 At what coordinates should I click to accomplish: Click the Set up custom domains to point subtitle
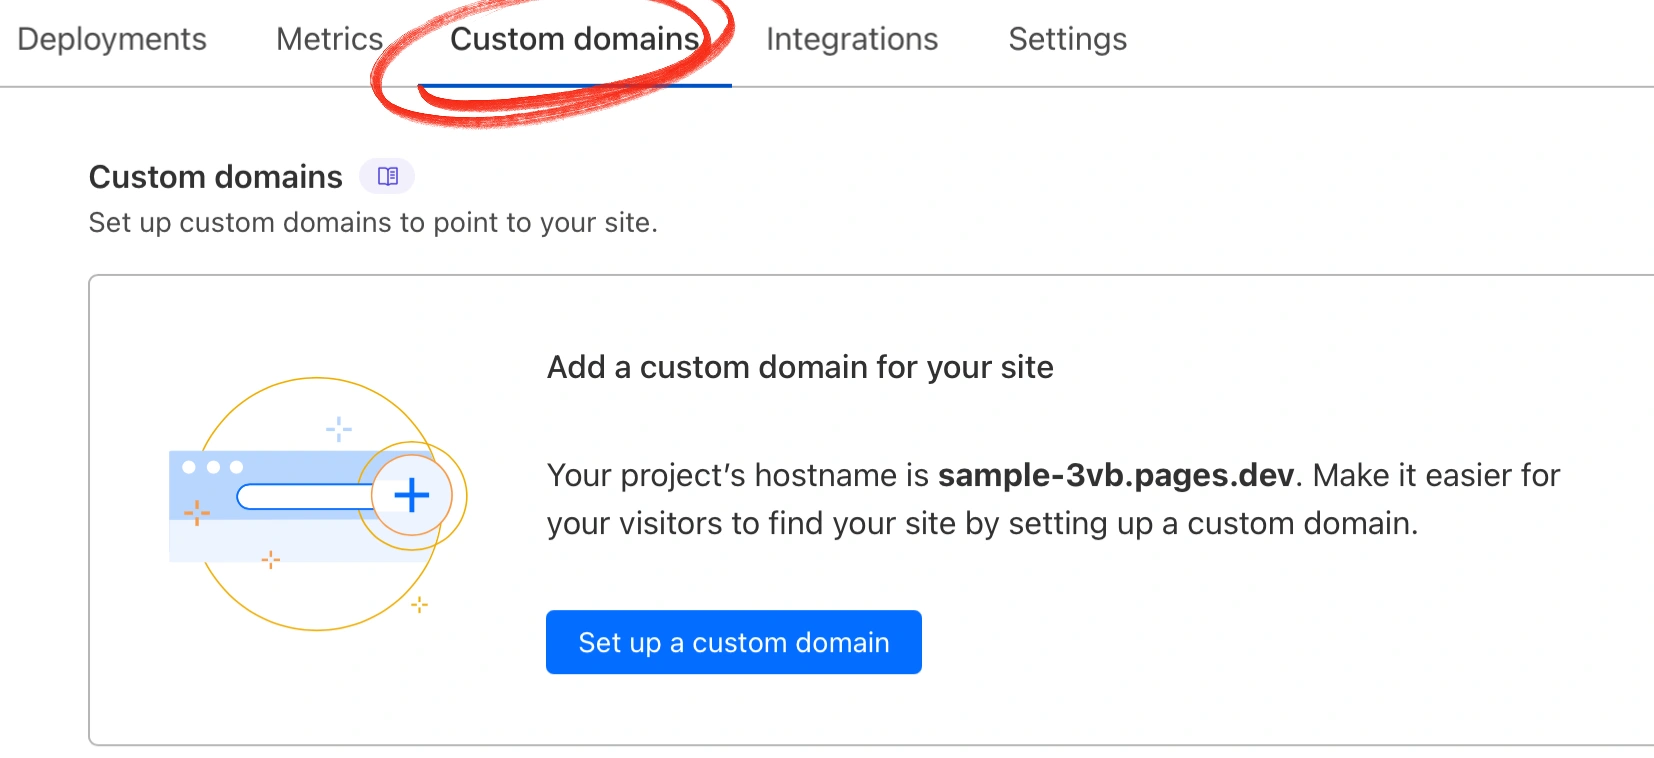(372, 222)
